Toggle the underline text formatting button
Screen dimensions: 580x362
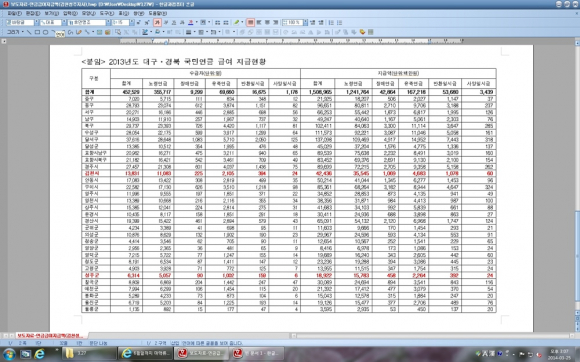tap(174, 23)
